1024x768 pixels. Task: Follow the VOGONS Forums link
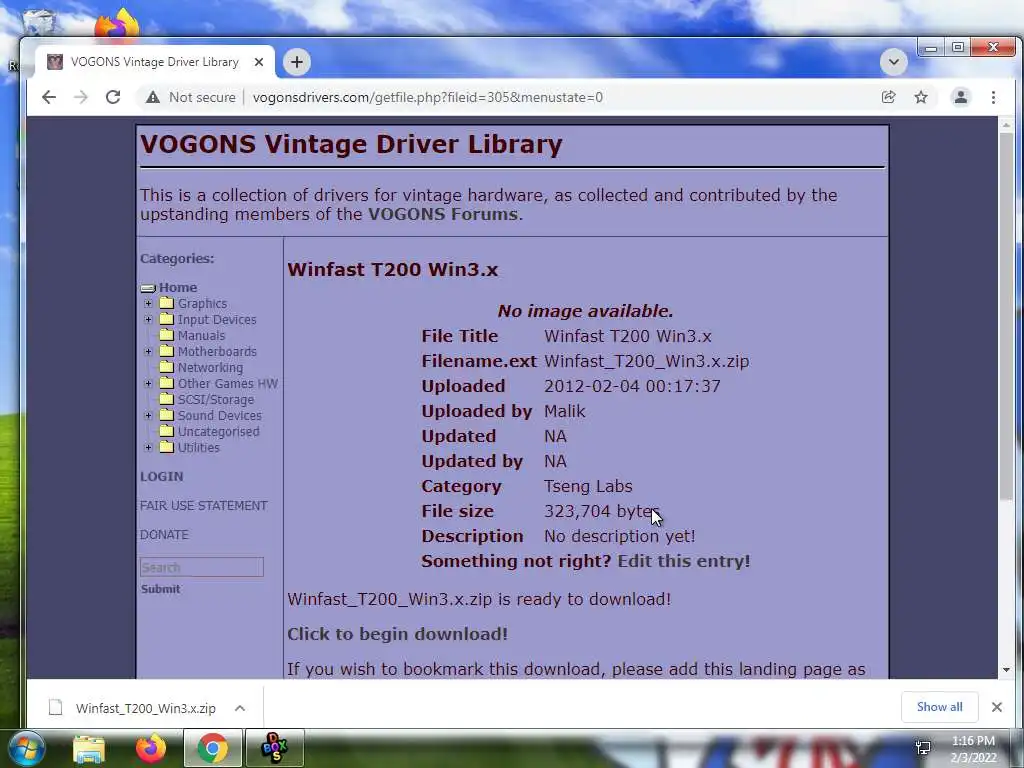[x=443, y=214]
